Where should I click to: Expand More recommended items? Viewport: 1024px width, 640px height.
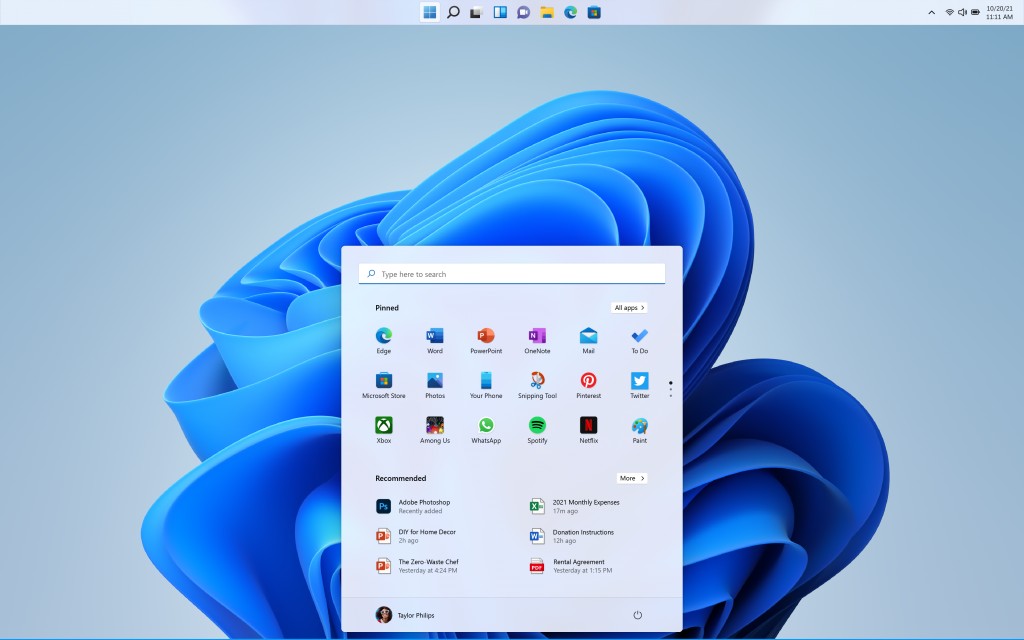(x=631, y=478)
